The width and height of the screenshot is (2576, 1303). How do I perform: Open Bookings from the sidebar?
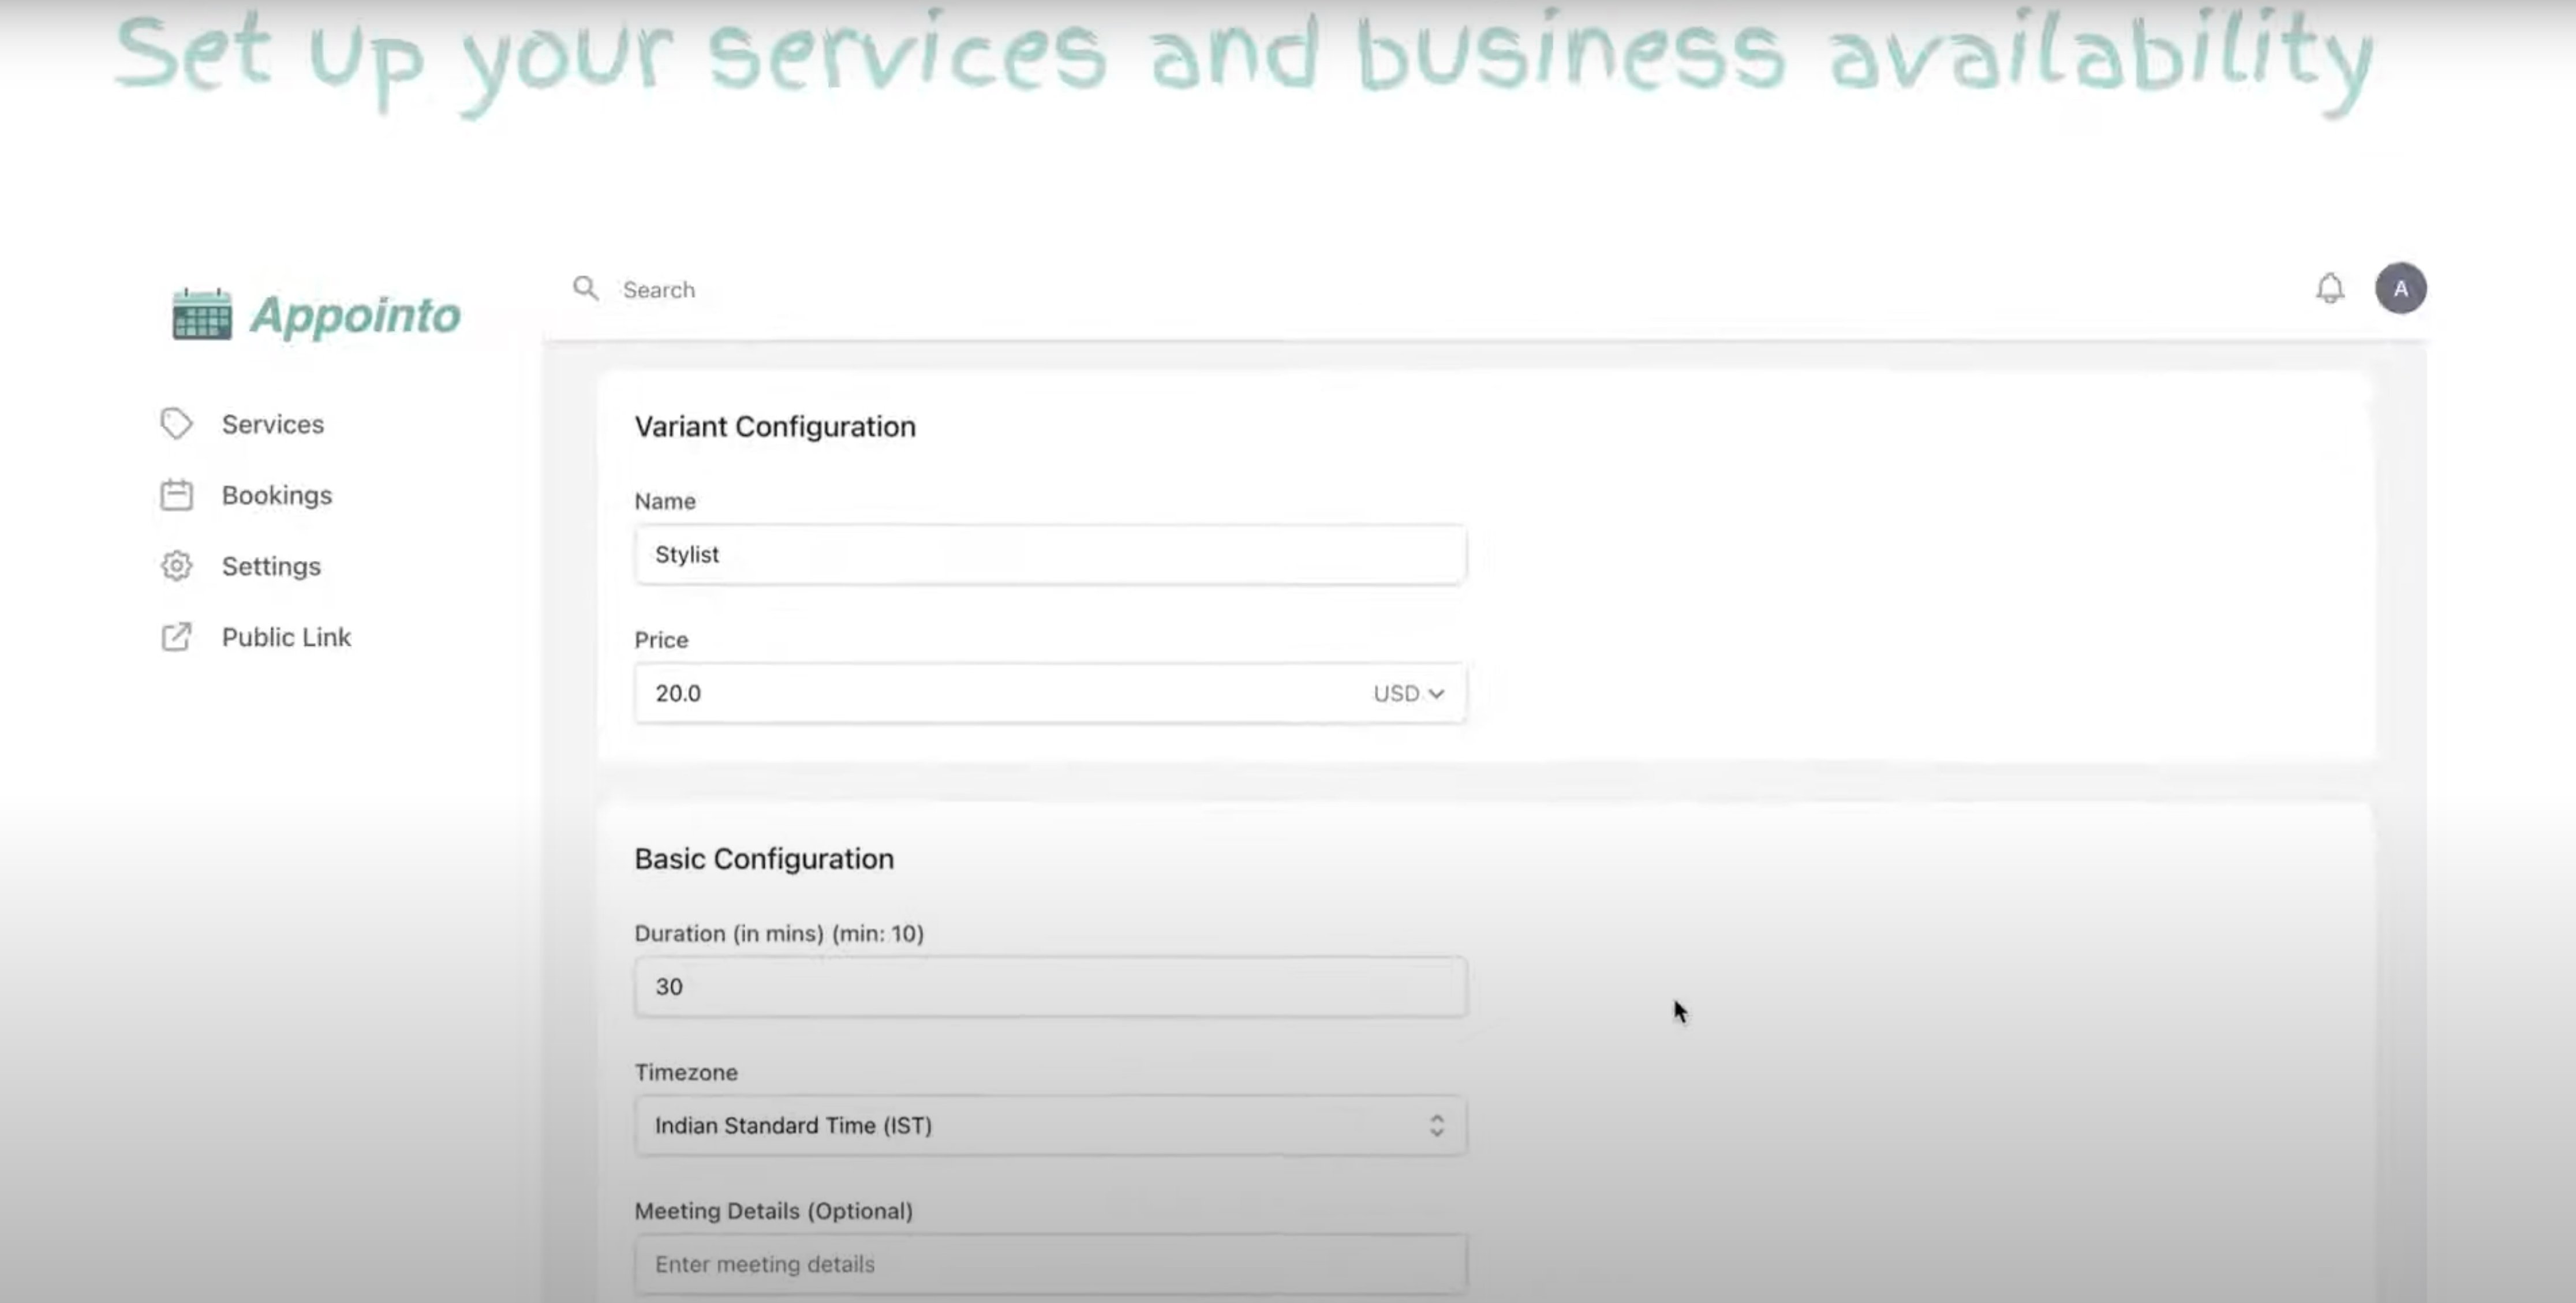(x=276, y=495)
